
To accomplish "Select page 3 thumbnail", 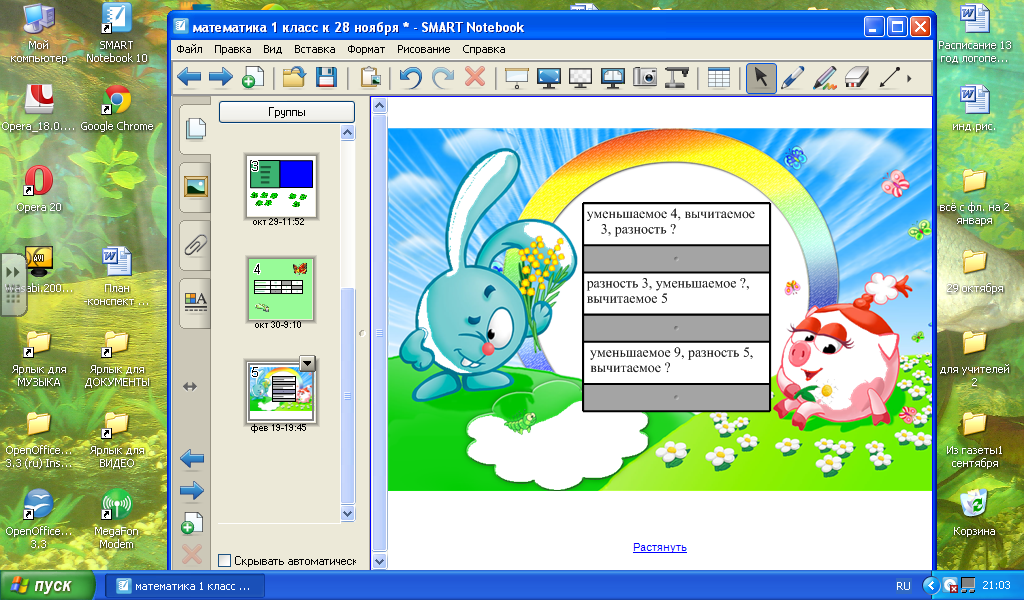I will (x=281, y=187).
